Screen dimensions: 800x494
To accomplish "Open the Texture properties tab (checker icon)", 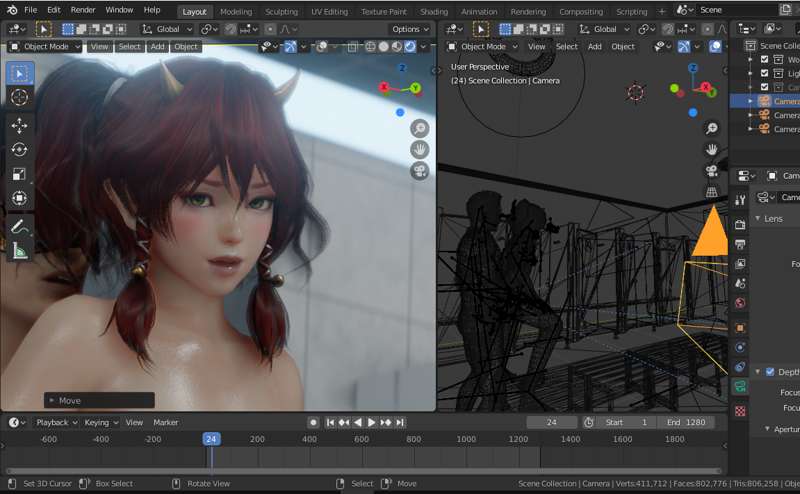I will (740, 411).
